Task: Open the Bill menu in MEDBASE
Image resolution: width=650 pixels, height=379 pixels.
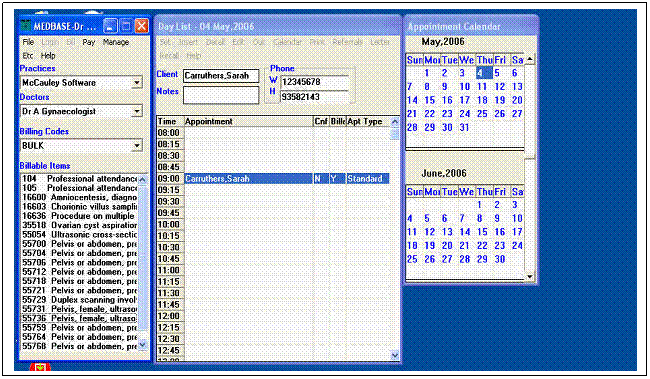Action: point(70,42)
